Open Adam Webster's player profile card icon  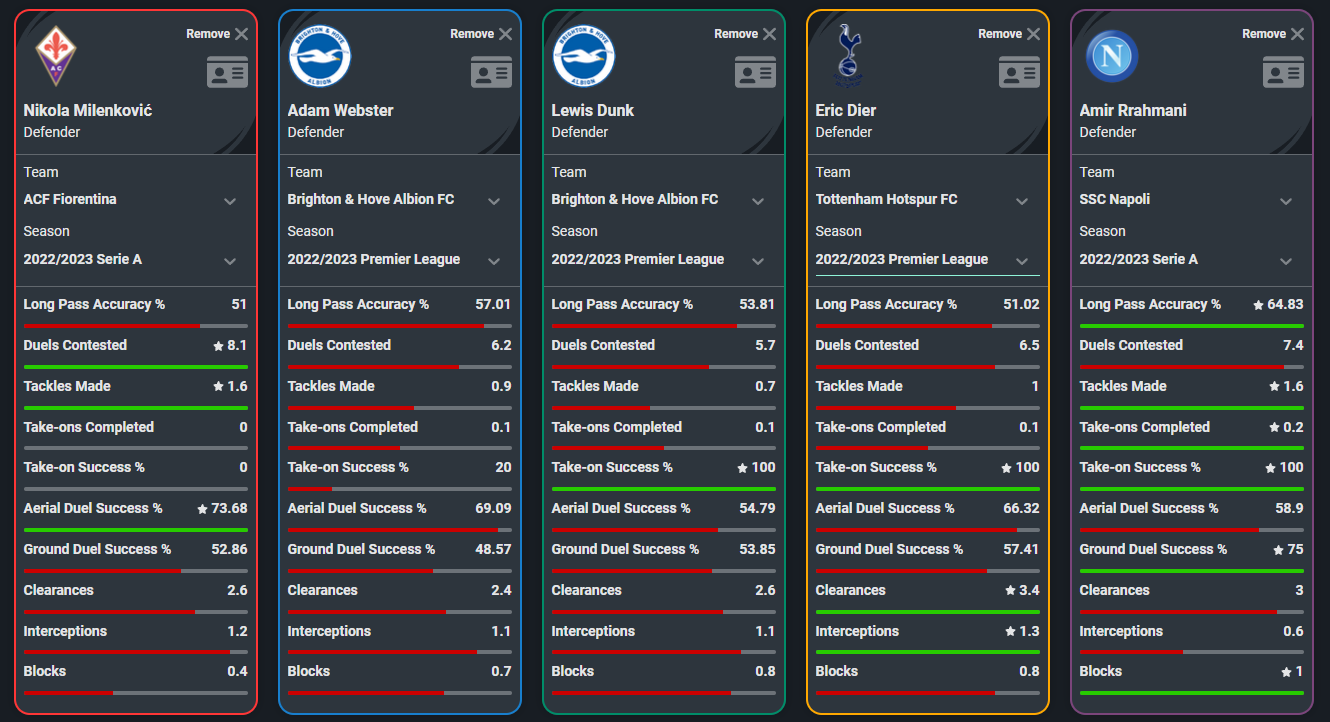click(x=491, y=72)
